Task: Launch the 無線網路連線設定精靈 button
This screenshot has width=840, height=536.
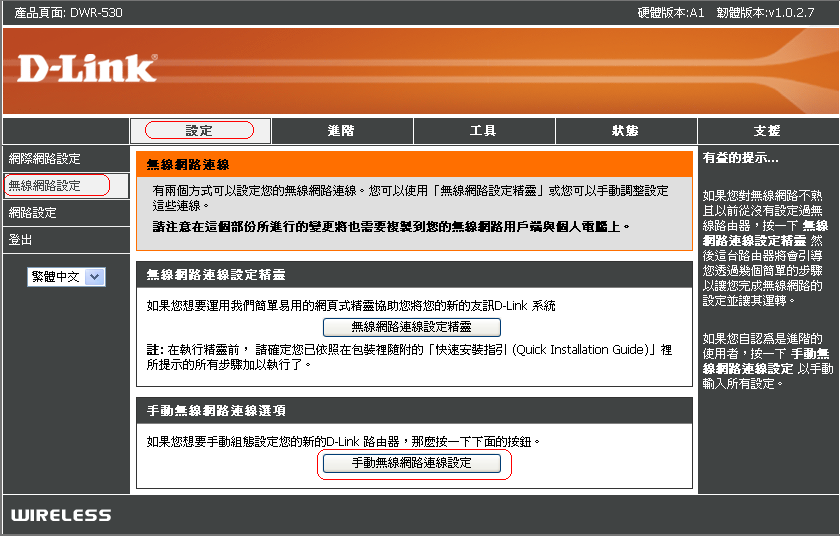Action: [x=411, y=327]
